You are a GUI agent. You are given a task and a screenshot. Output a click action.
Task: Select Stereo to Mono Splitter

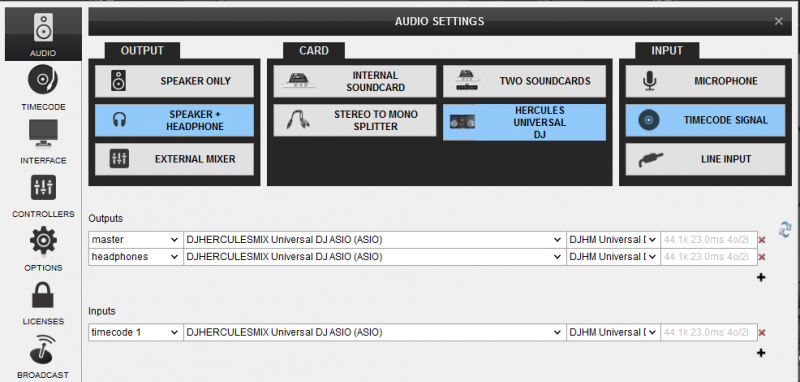(355, 120)
